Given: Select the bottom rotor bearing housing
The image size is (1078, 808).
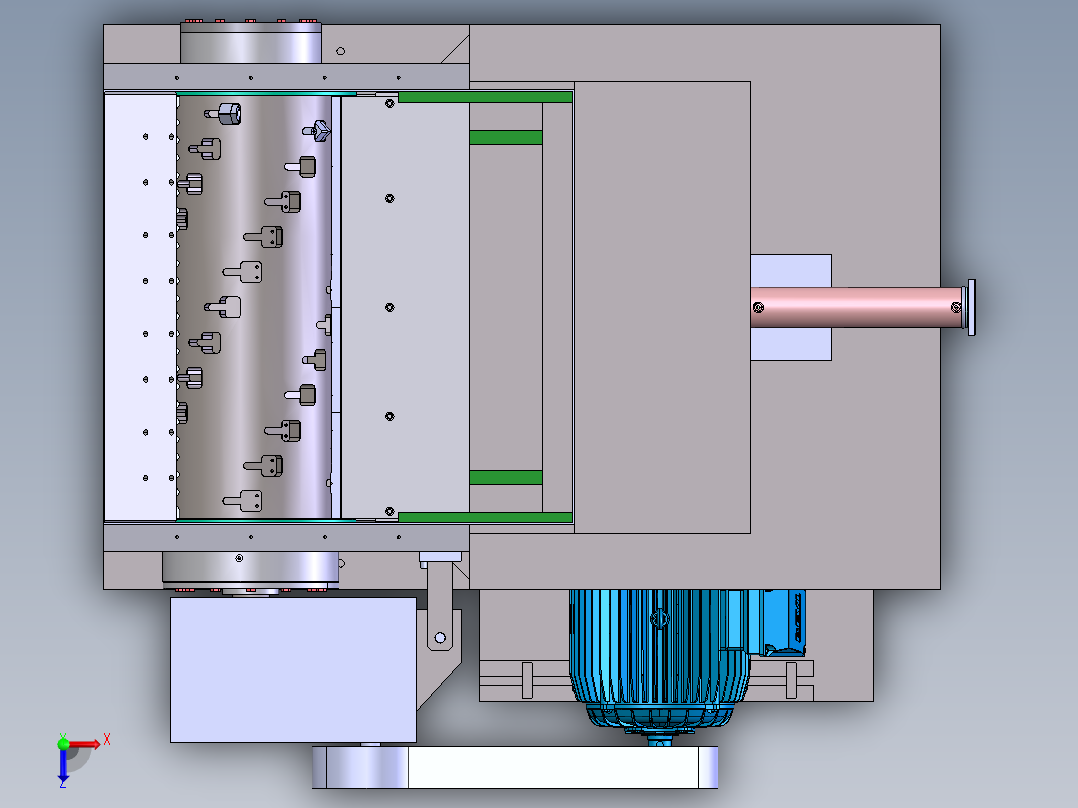Looking at the screenshot, I should point(250,569).
